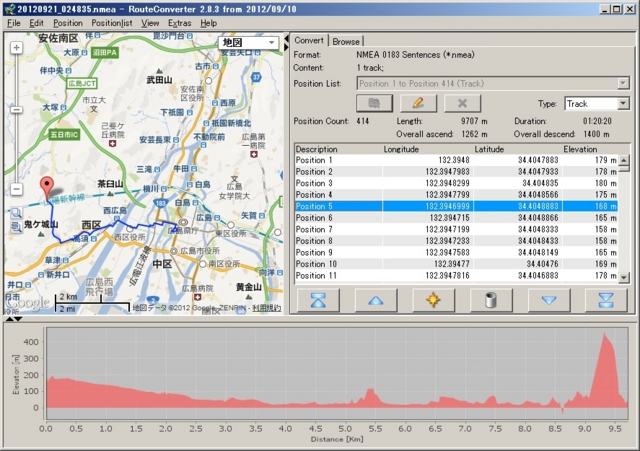The width and height of the screenshot is (640, 451).
Task: Click the Description column header
Action: (338, 149)
